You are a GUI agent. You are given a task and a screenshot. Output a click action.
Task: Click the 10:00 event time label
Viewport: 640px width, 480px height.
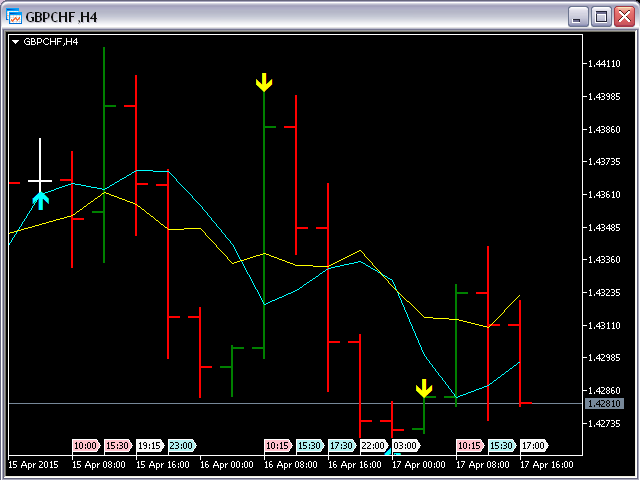(86, 445)
